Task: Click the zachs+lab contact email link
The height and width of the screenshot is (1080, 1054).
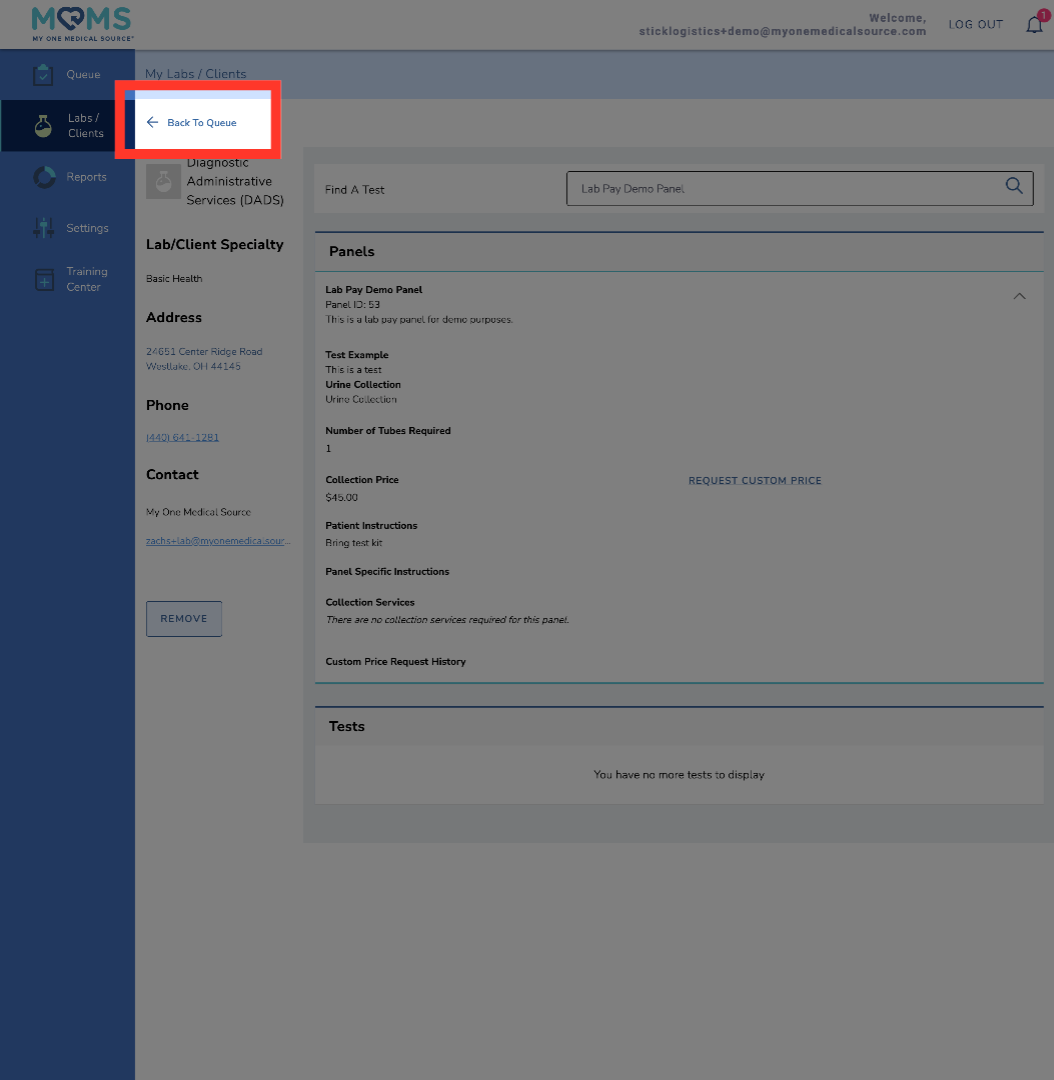Action: click(x=218, y=541)
